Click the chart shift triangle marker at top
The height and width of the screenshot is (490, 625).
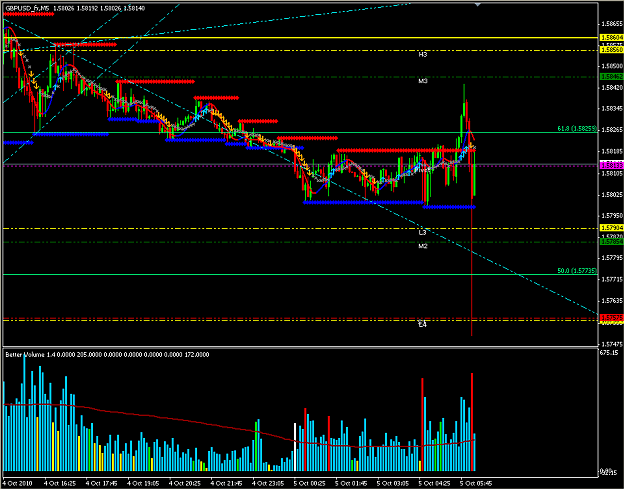point(478,4)
